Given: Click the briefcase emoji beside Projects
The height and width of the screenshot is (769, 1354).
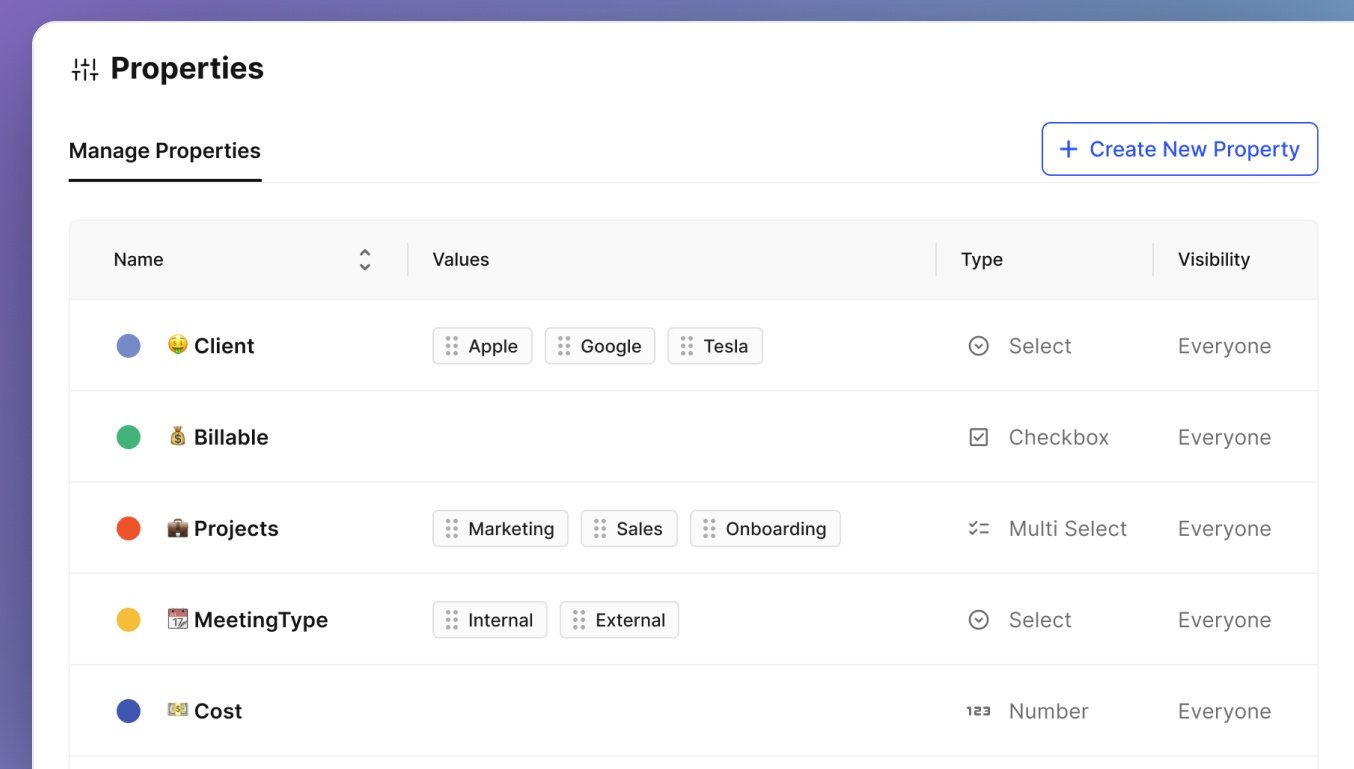Looking at the screenshot, I should (x=179, y=528).
